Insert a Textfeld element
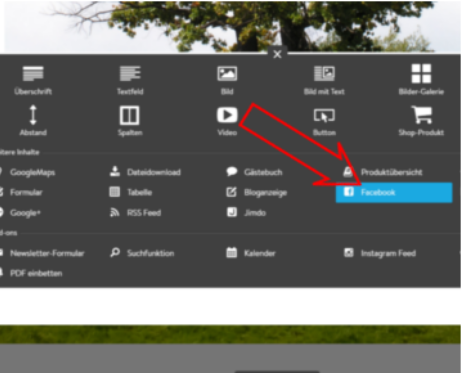The image size is (462, 373). 130,80
